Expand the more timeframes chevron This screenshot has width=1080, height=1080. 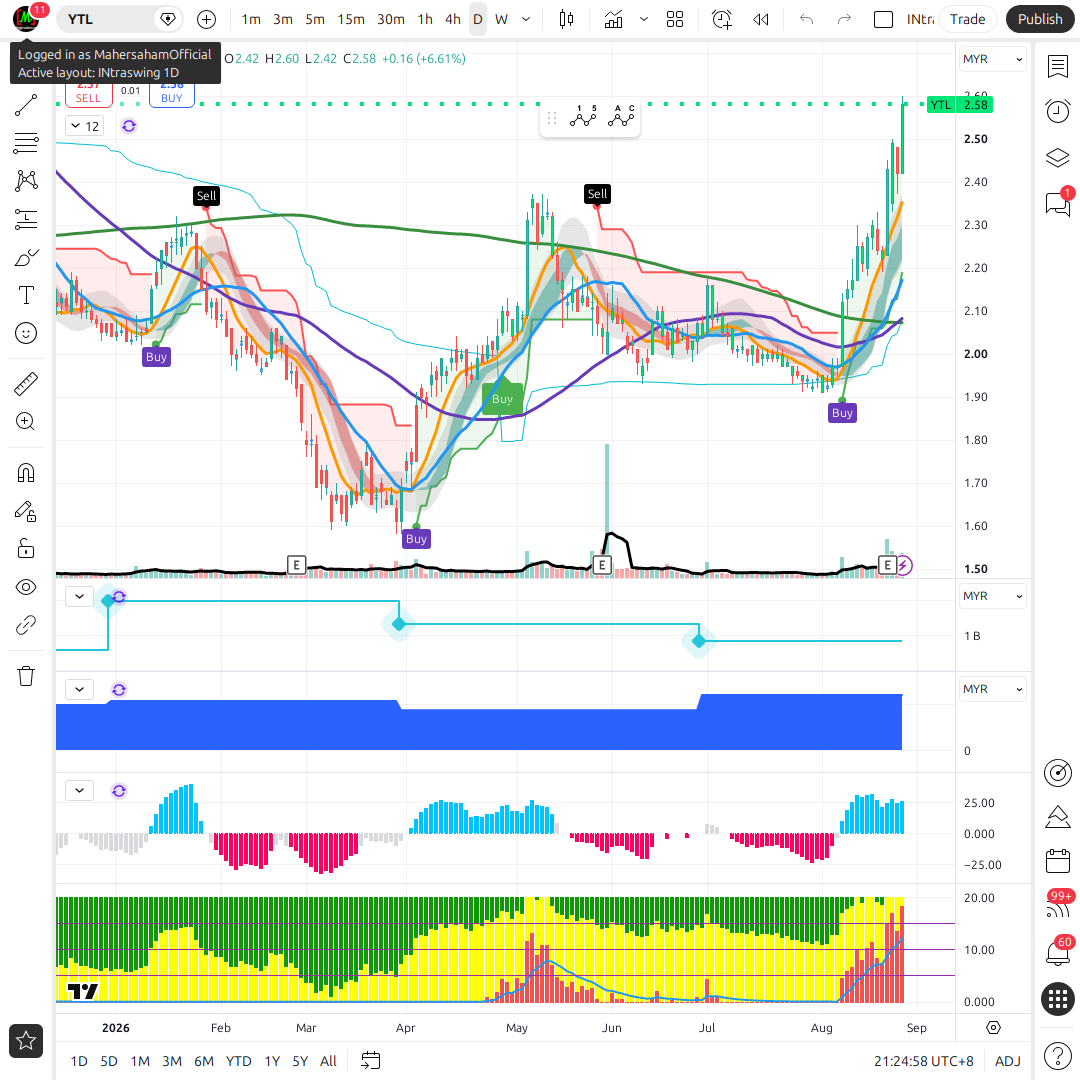(x=526, y=19)
